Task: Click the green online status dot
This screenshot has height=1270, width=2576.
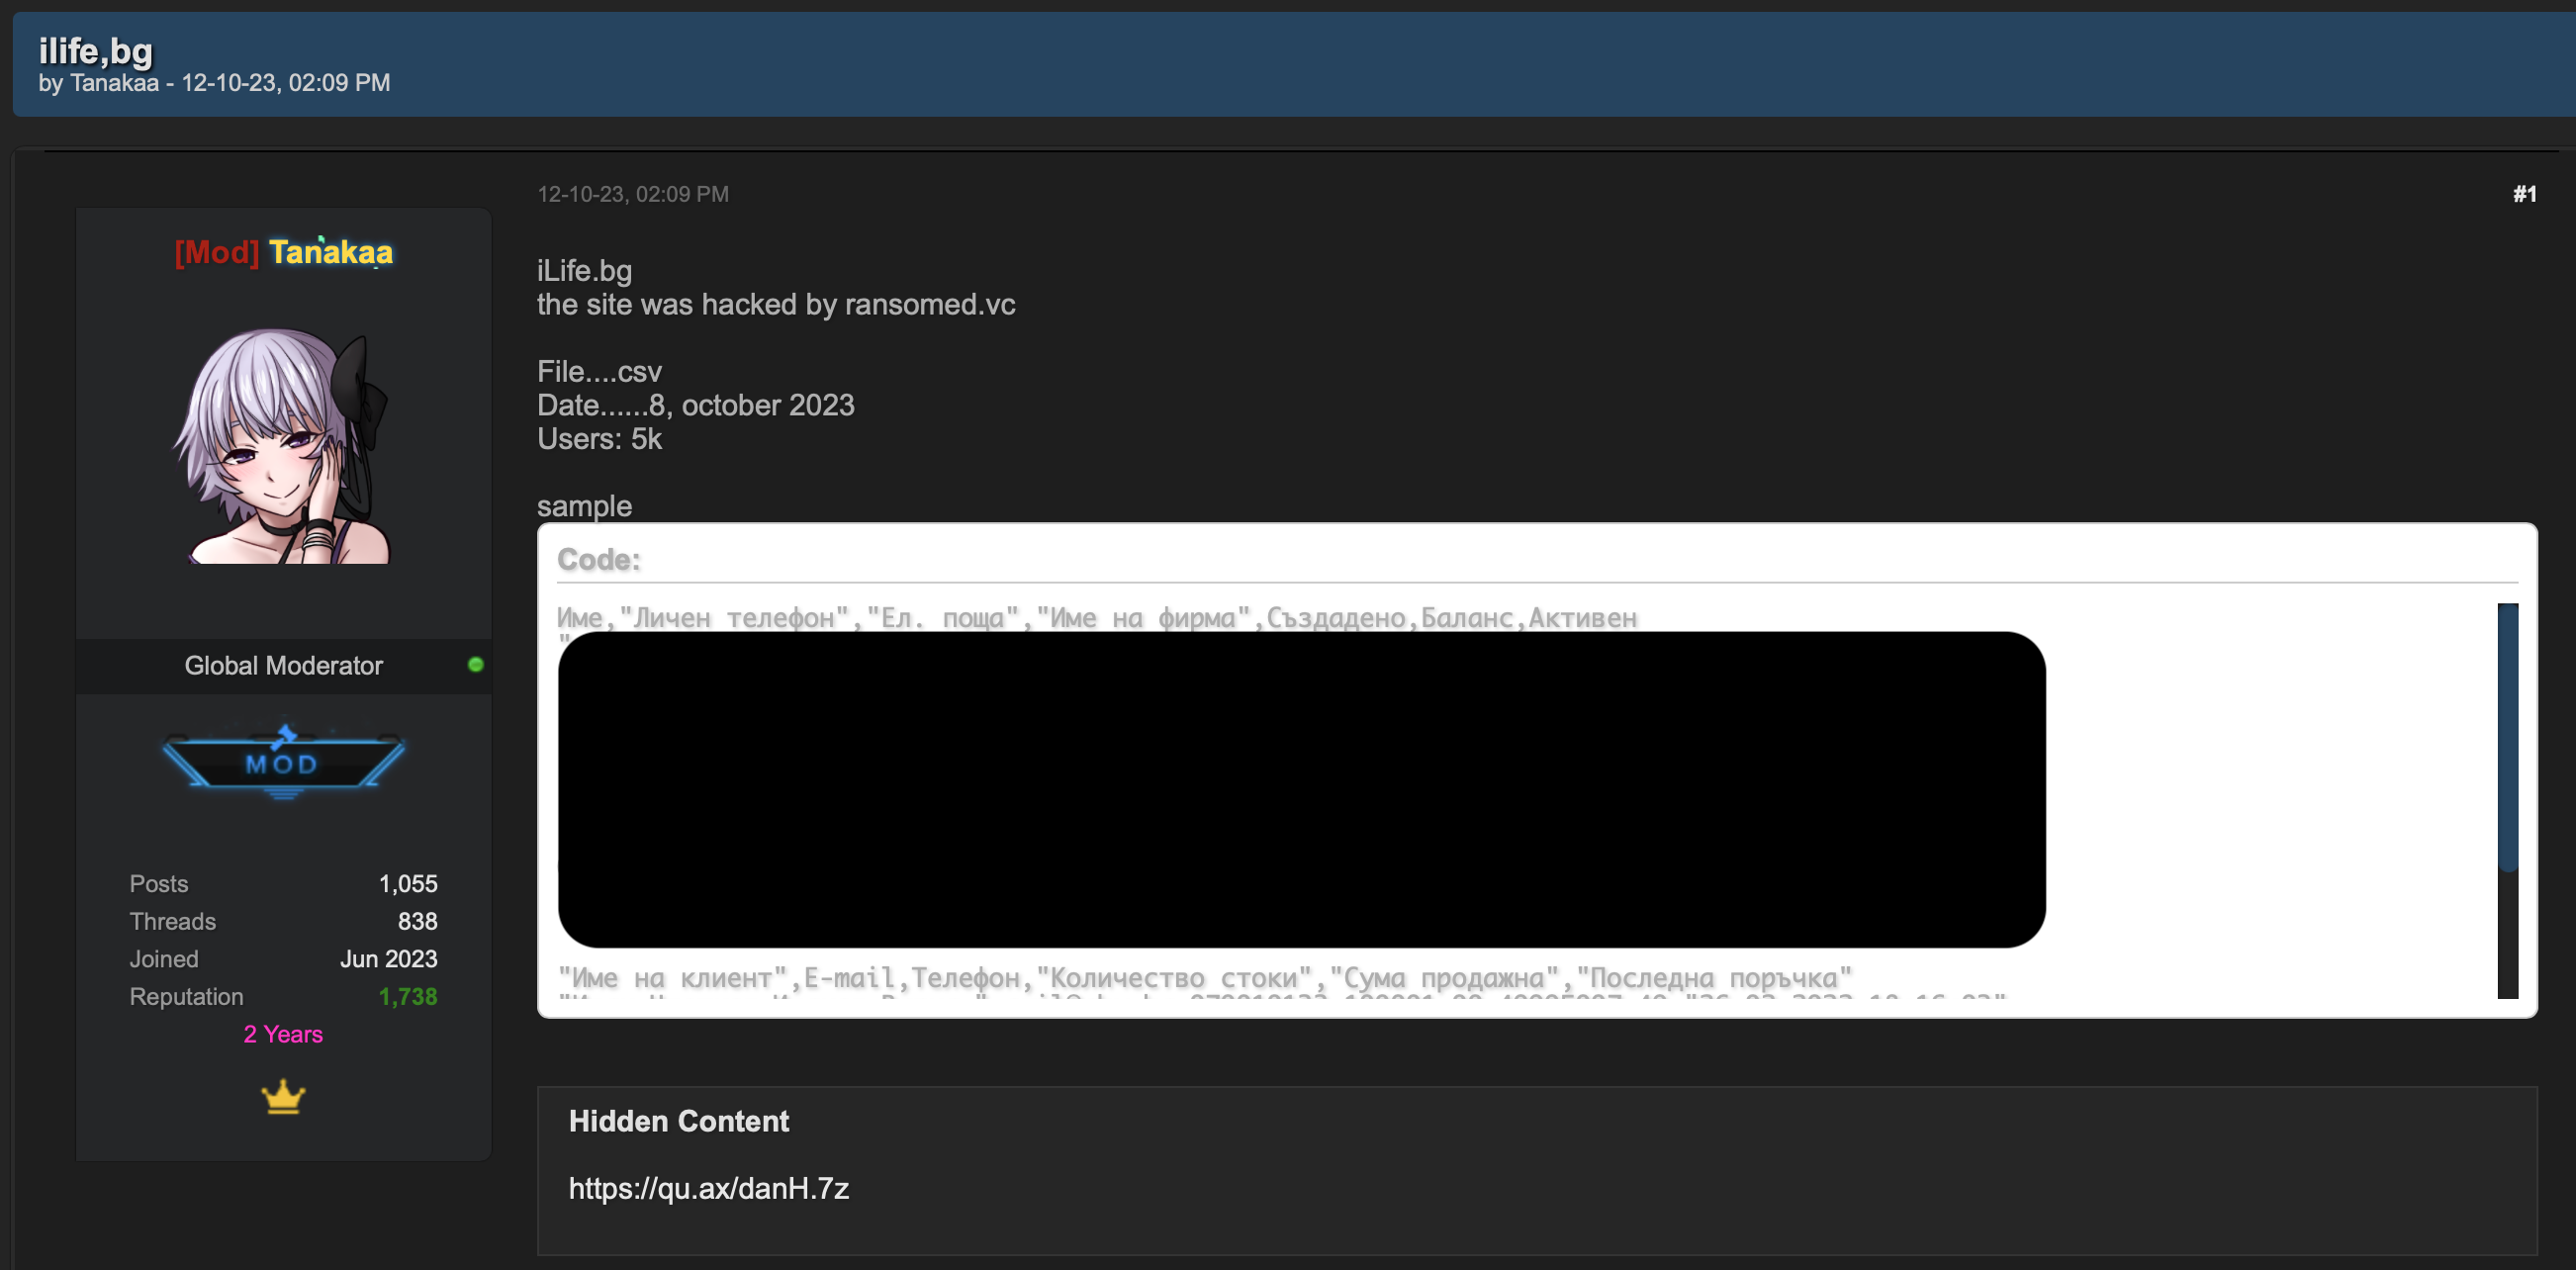Action: click(476, 665)
